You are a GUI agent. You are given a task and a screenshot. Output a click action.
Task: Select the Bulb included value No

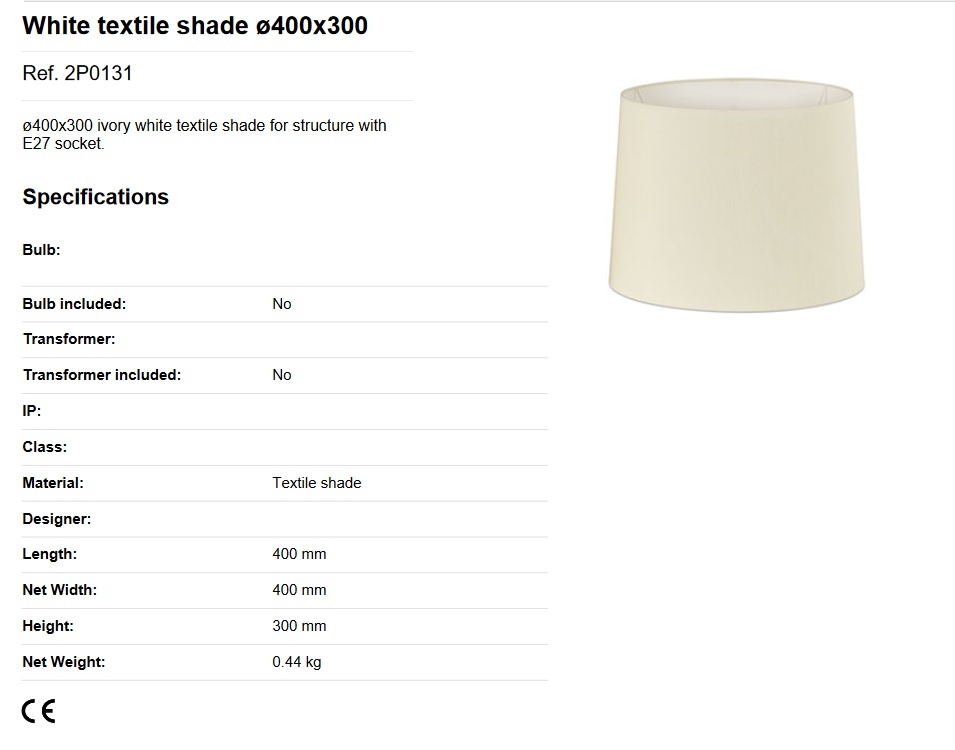point(282,304)
